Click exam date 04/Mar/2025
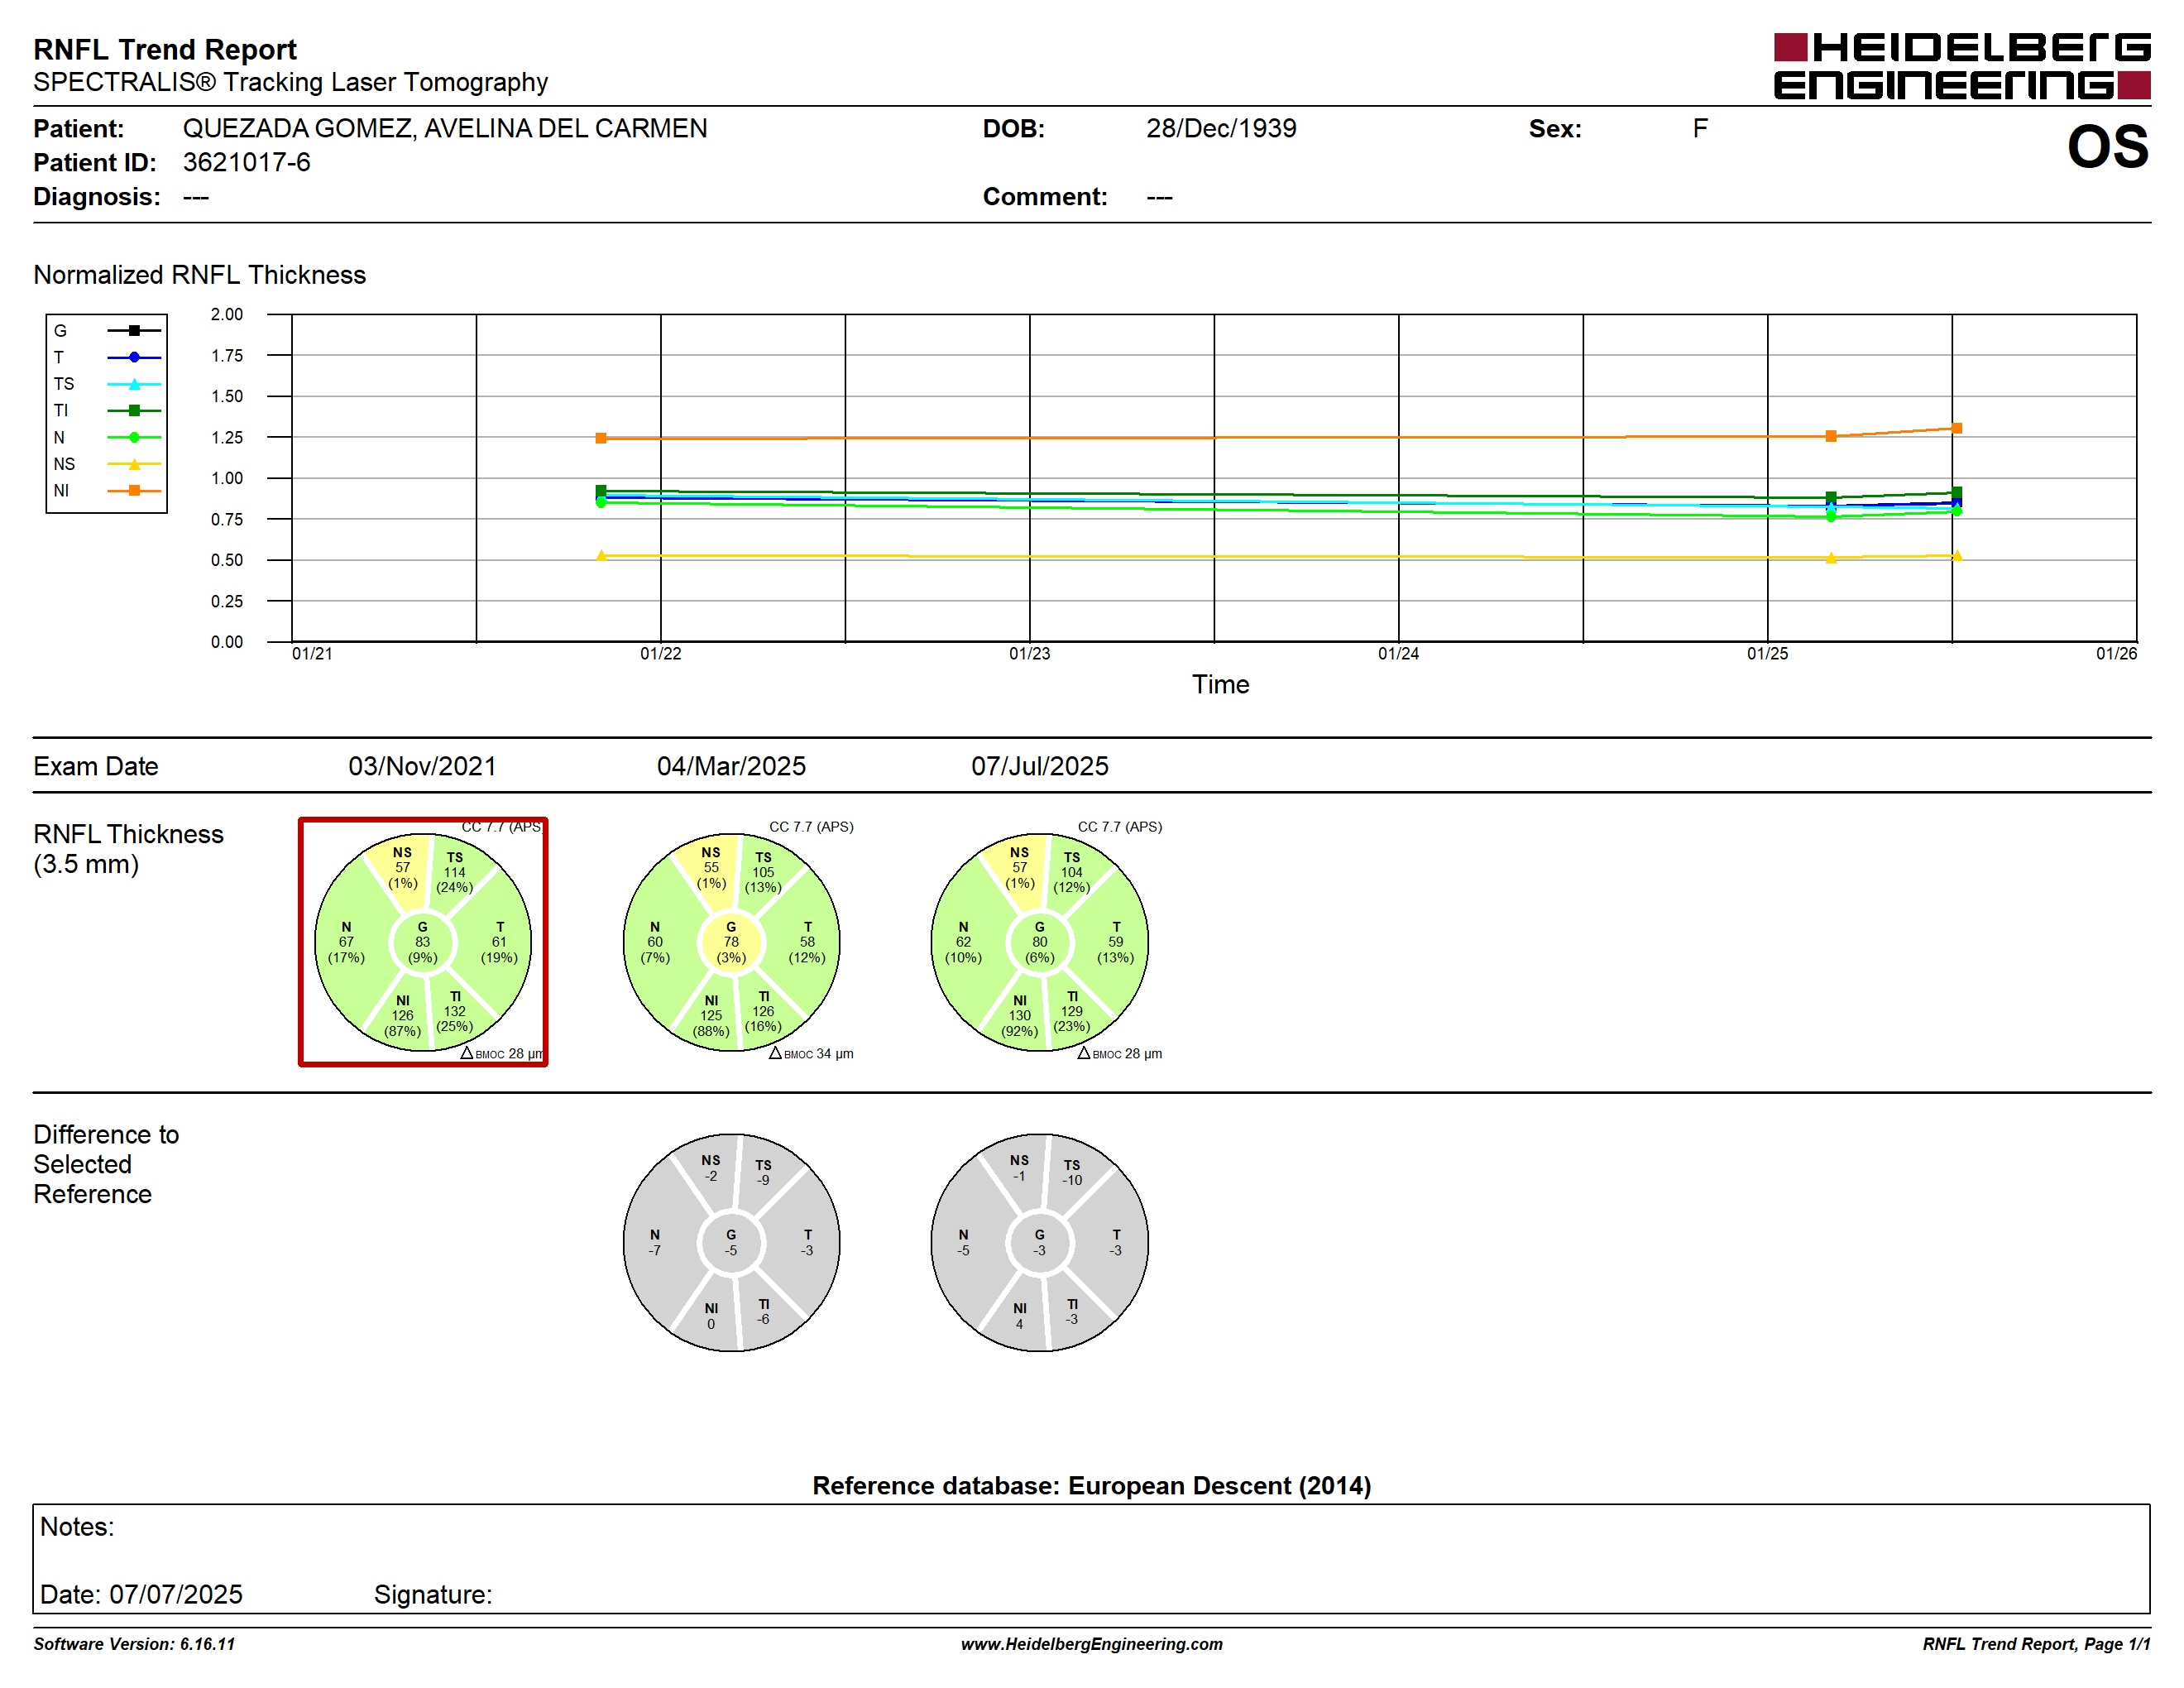Image resolution: width=2184 pixels, height=1688 pixels. point(731,766)
